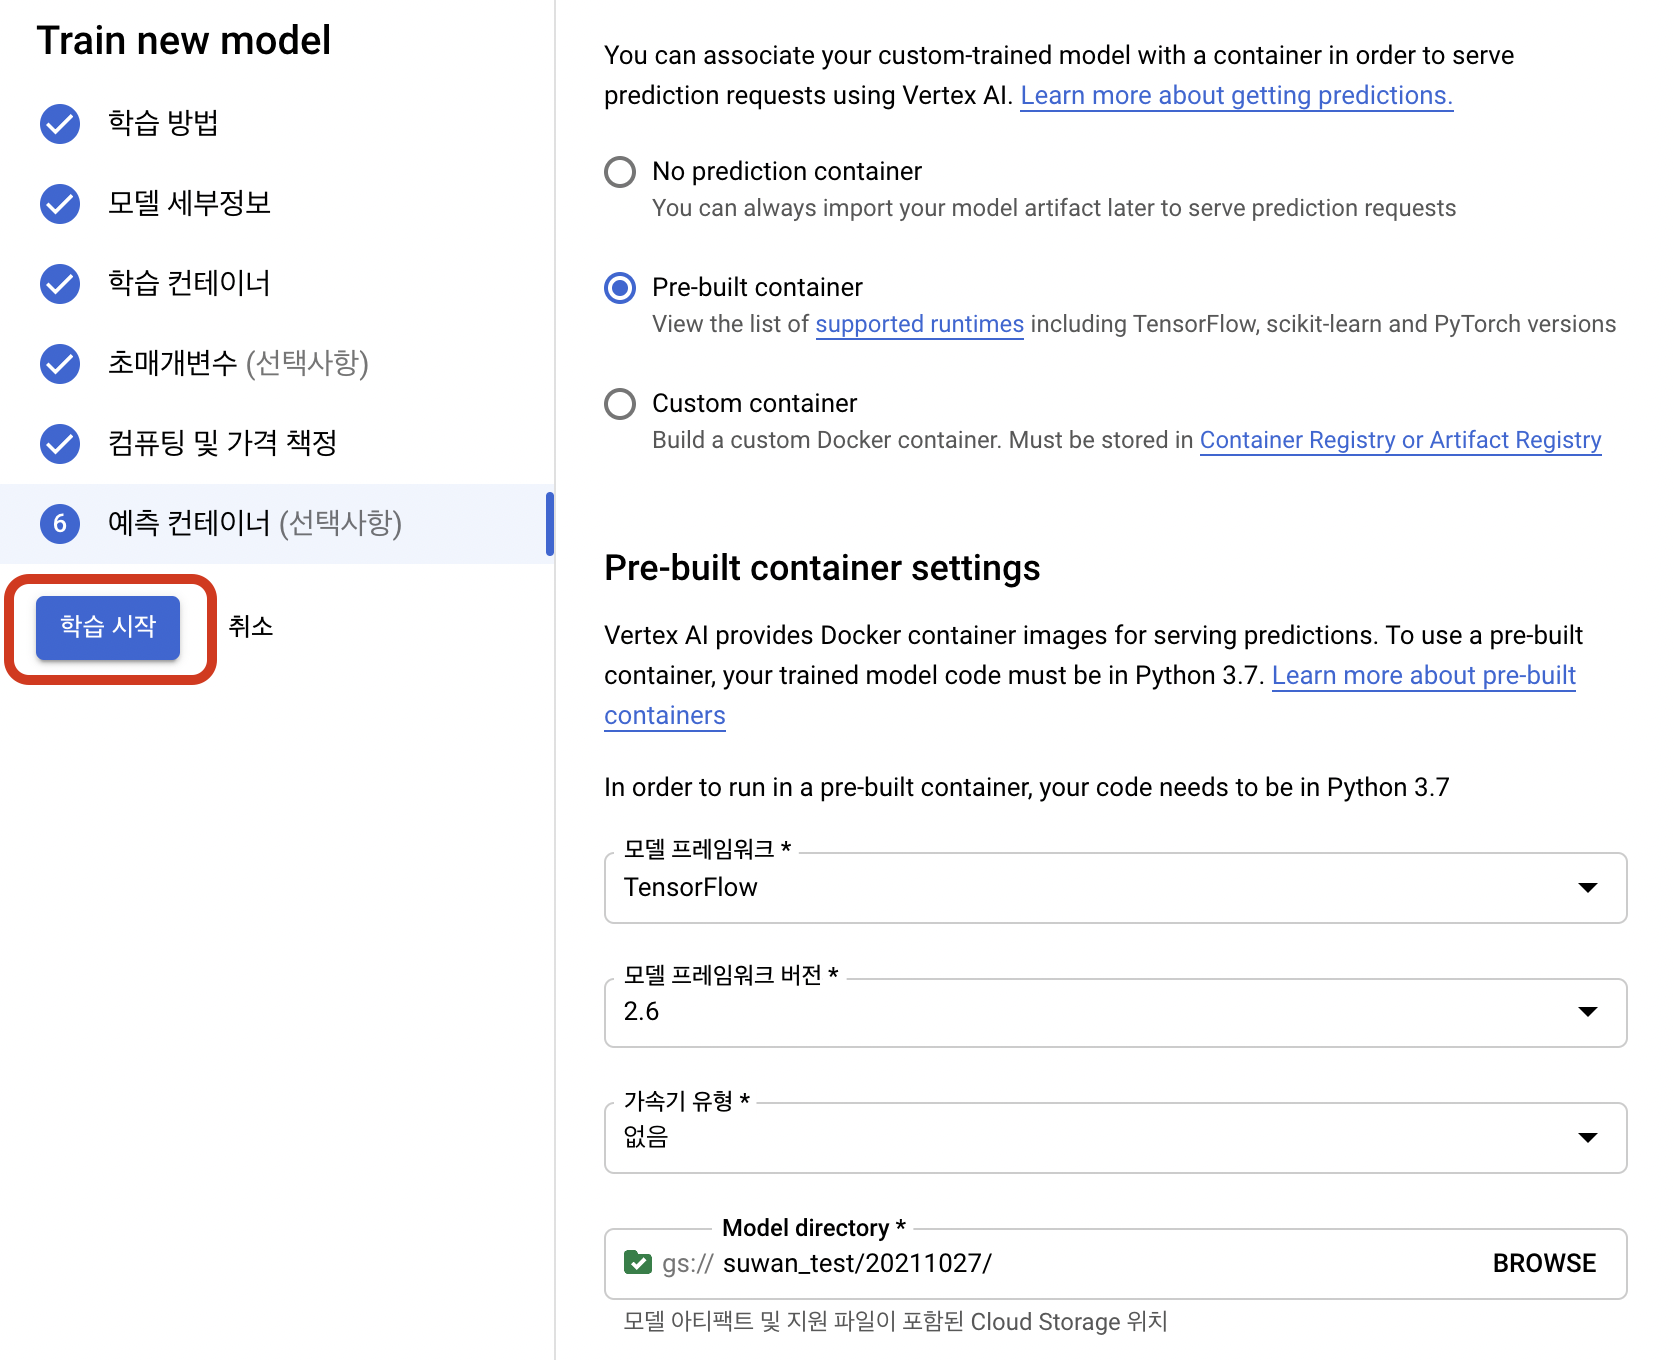The height and width of the screenshot is (1360, 1674).
Task: Open the 모델 프레임워크 TensorFlow dropdown
Action: point(1115,888)
